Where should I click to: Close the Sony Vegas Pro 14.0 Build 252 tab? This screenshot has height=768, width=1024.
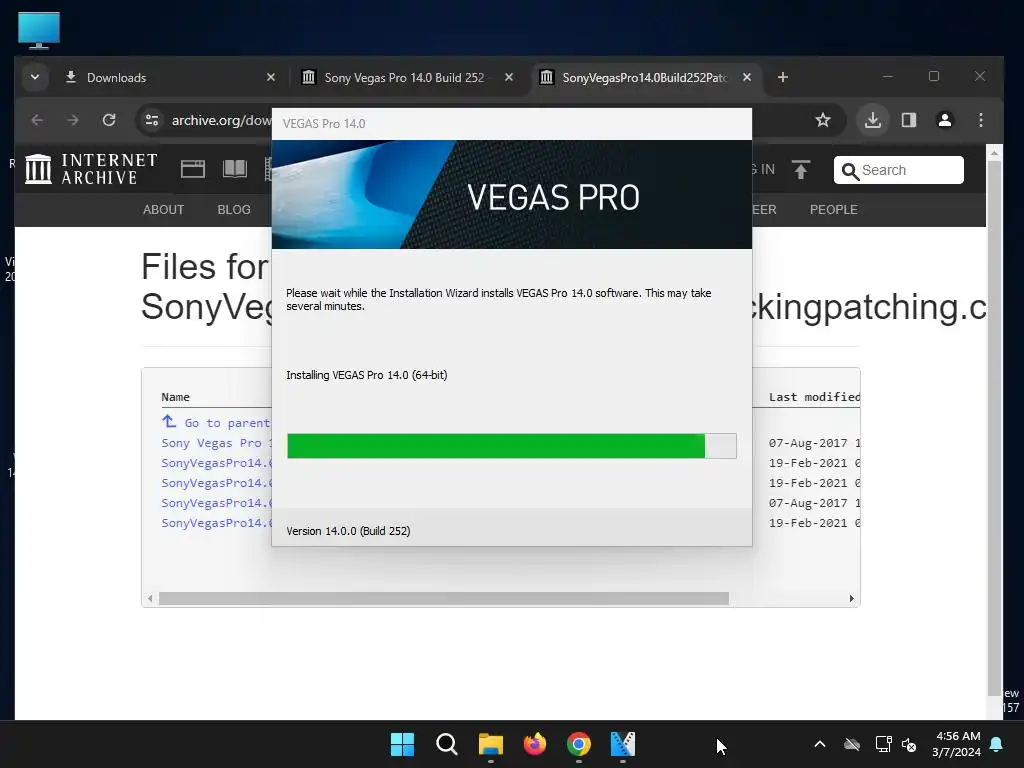pyautogui.click(x=509, y=77)
